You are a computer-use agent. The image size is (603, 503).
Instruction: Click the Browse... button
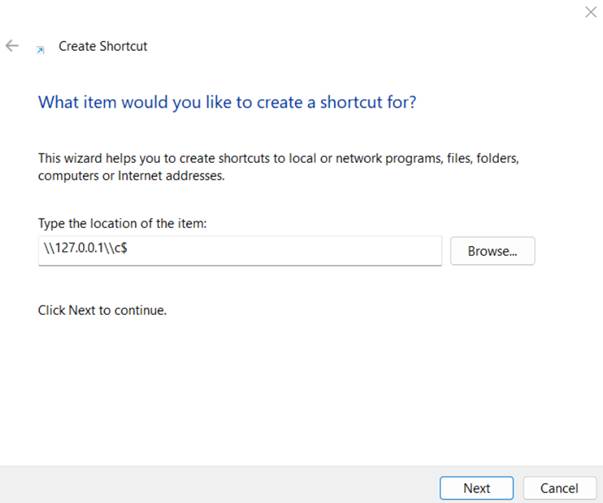pyautogui.click(x=492, y=251)
